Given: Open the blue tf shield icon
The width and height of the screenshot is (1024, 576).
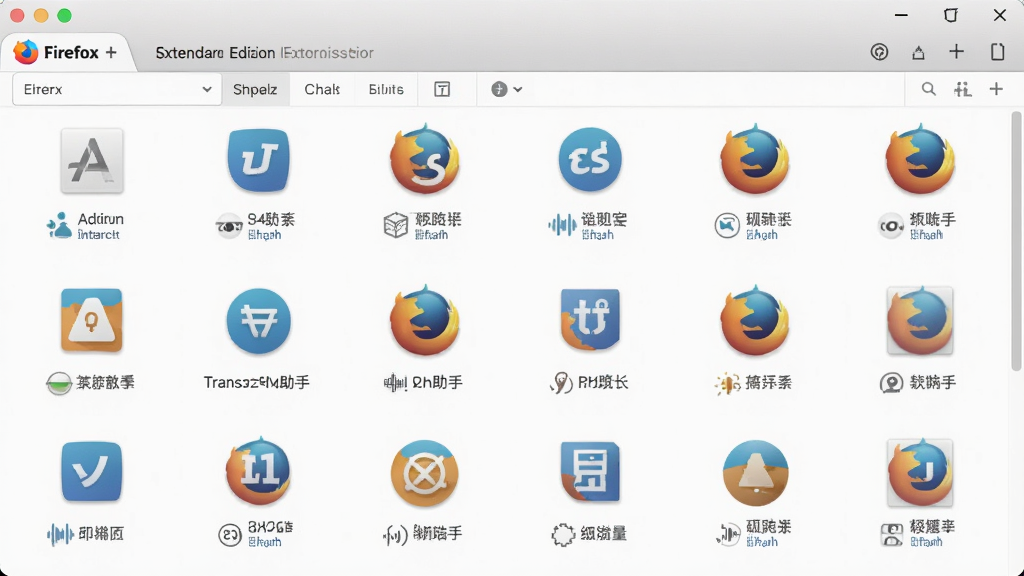Looking at the screenshot, I should tap(590, 319).
